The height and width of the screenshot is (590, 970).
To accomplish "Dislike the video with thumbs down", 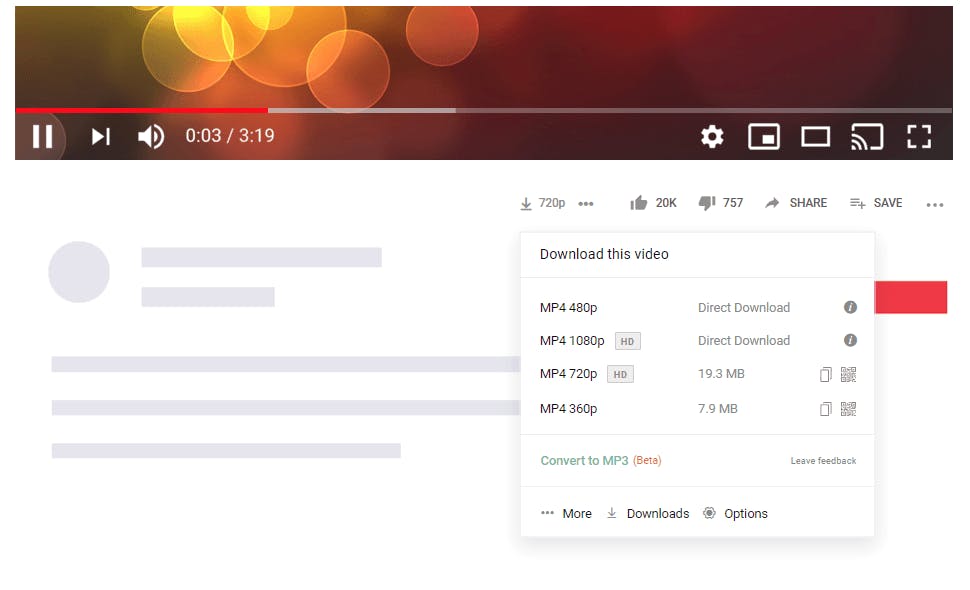I will [707, 202].
